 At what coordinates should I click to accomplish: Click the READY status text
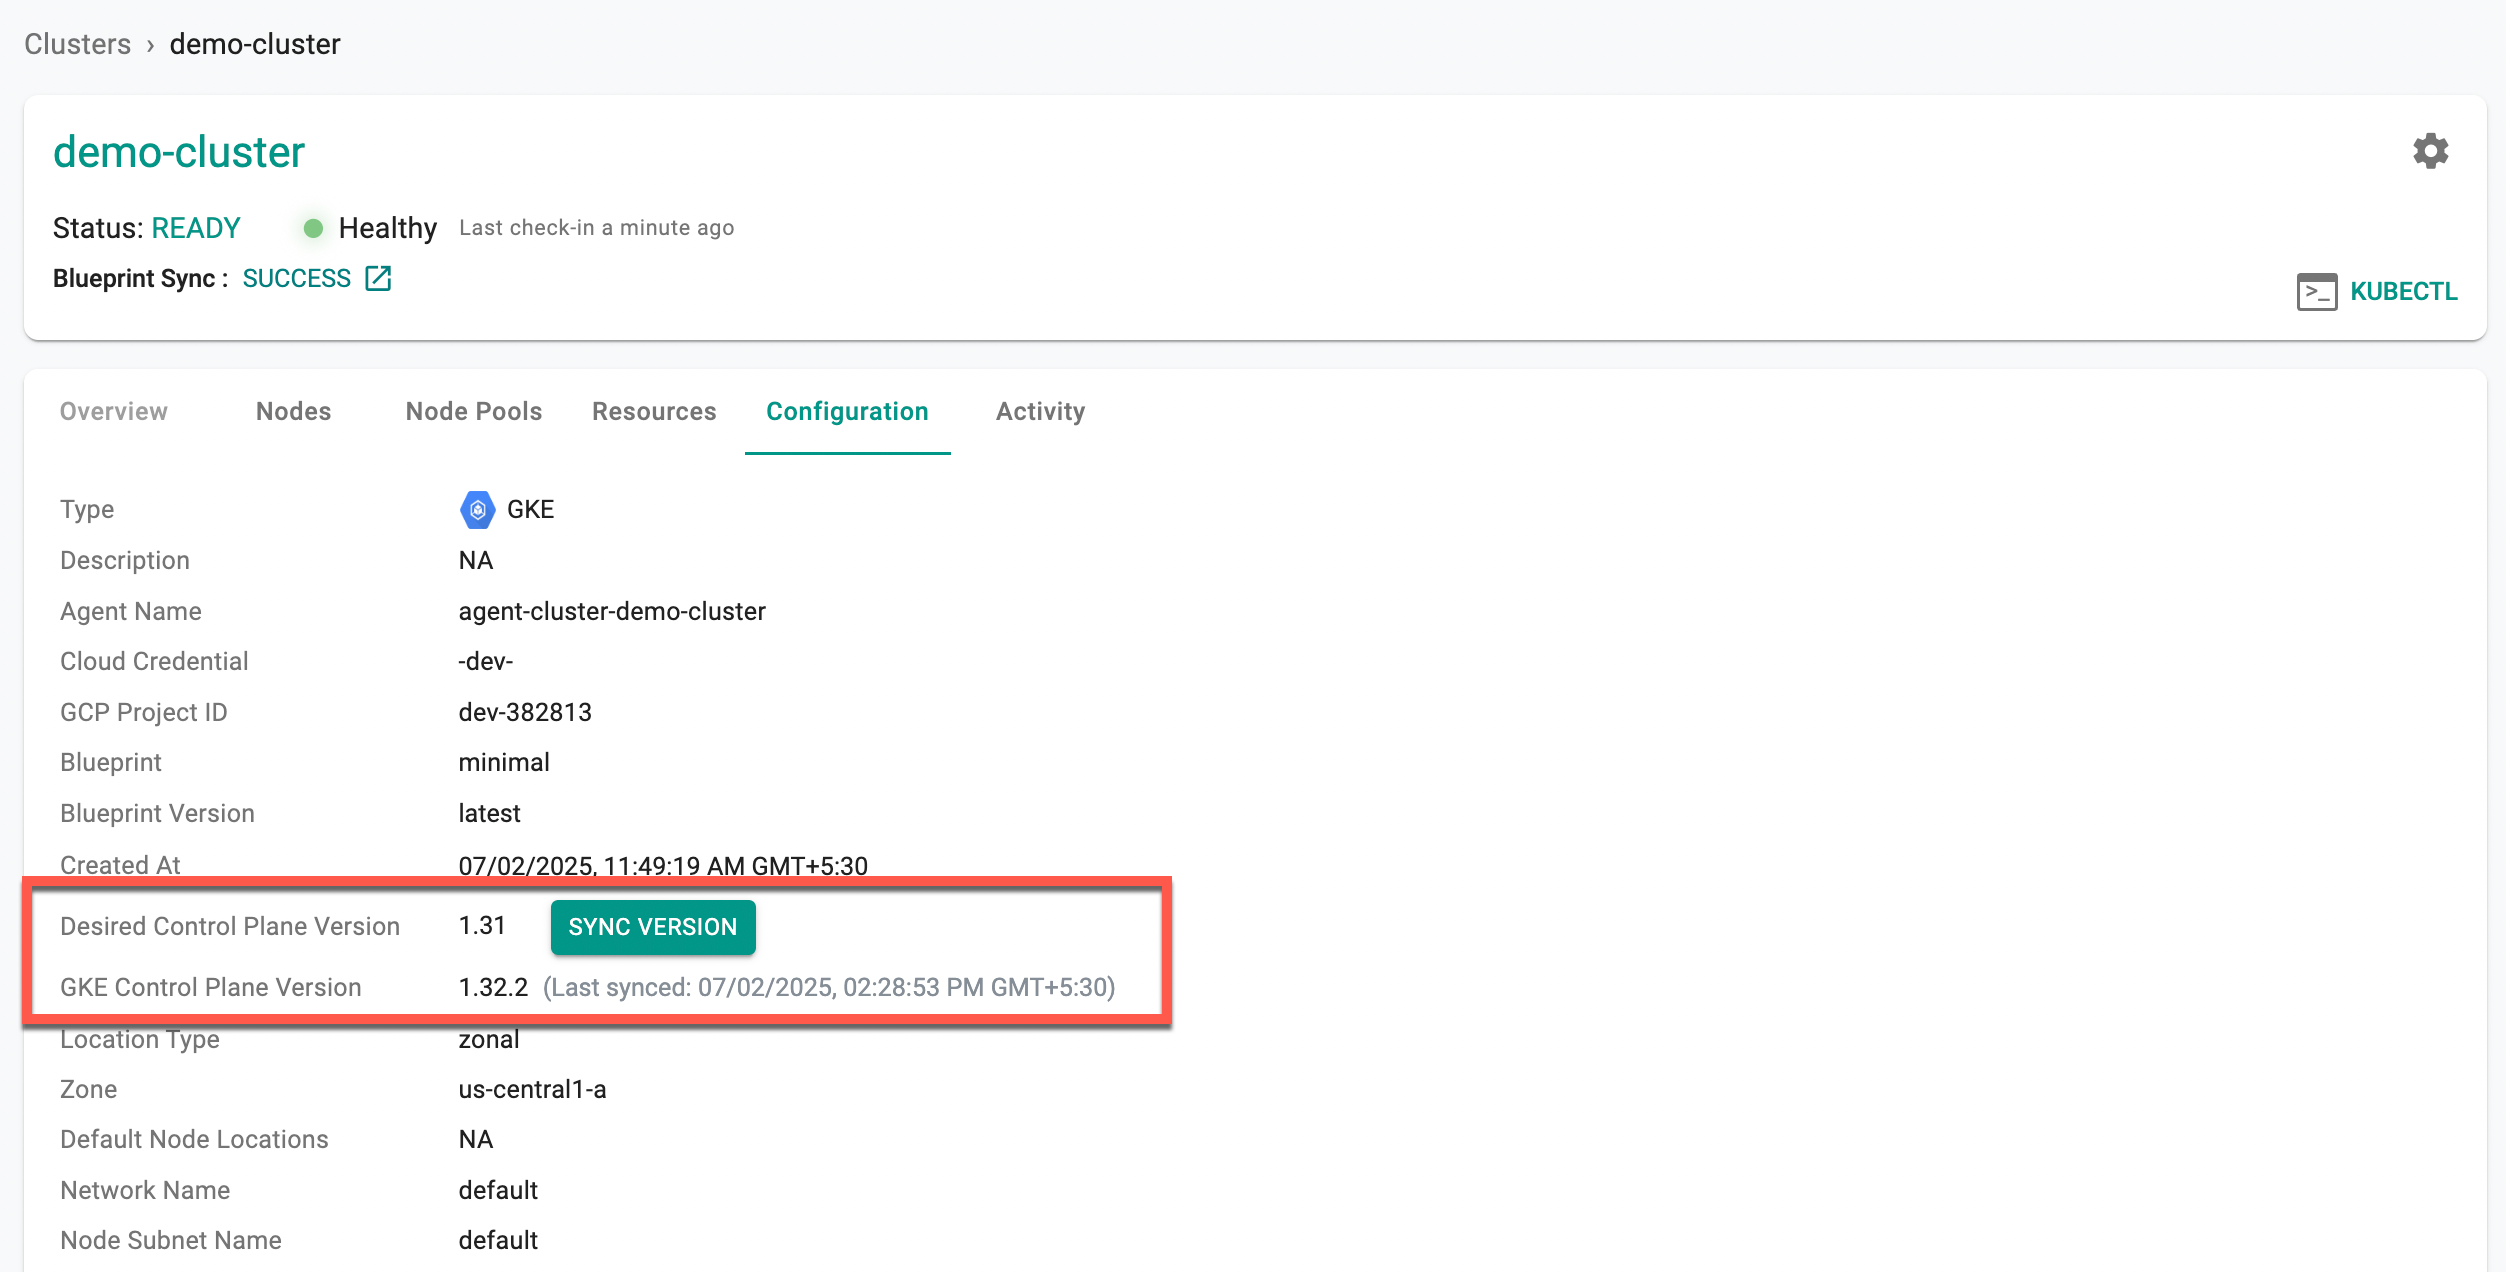(x=196, y=228)
